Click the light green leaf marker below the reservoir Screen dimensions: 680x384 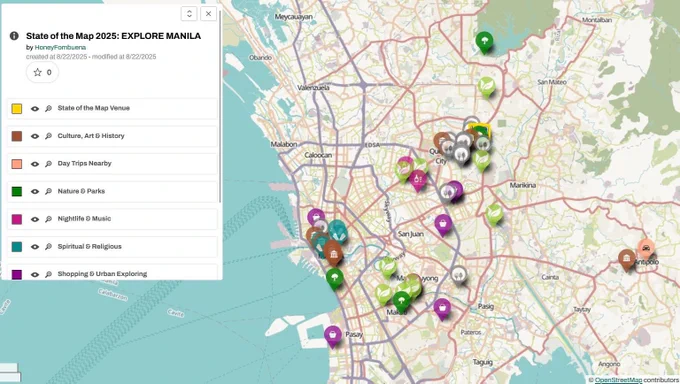click(x=487, y=87)
